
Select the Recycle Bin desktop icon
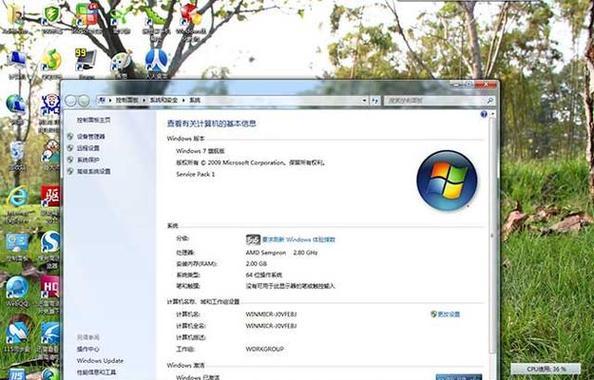point(17,152)
